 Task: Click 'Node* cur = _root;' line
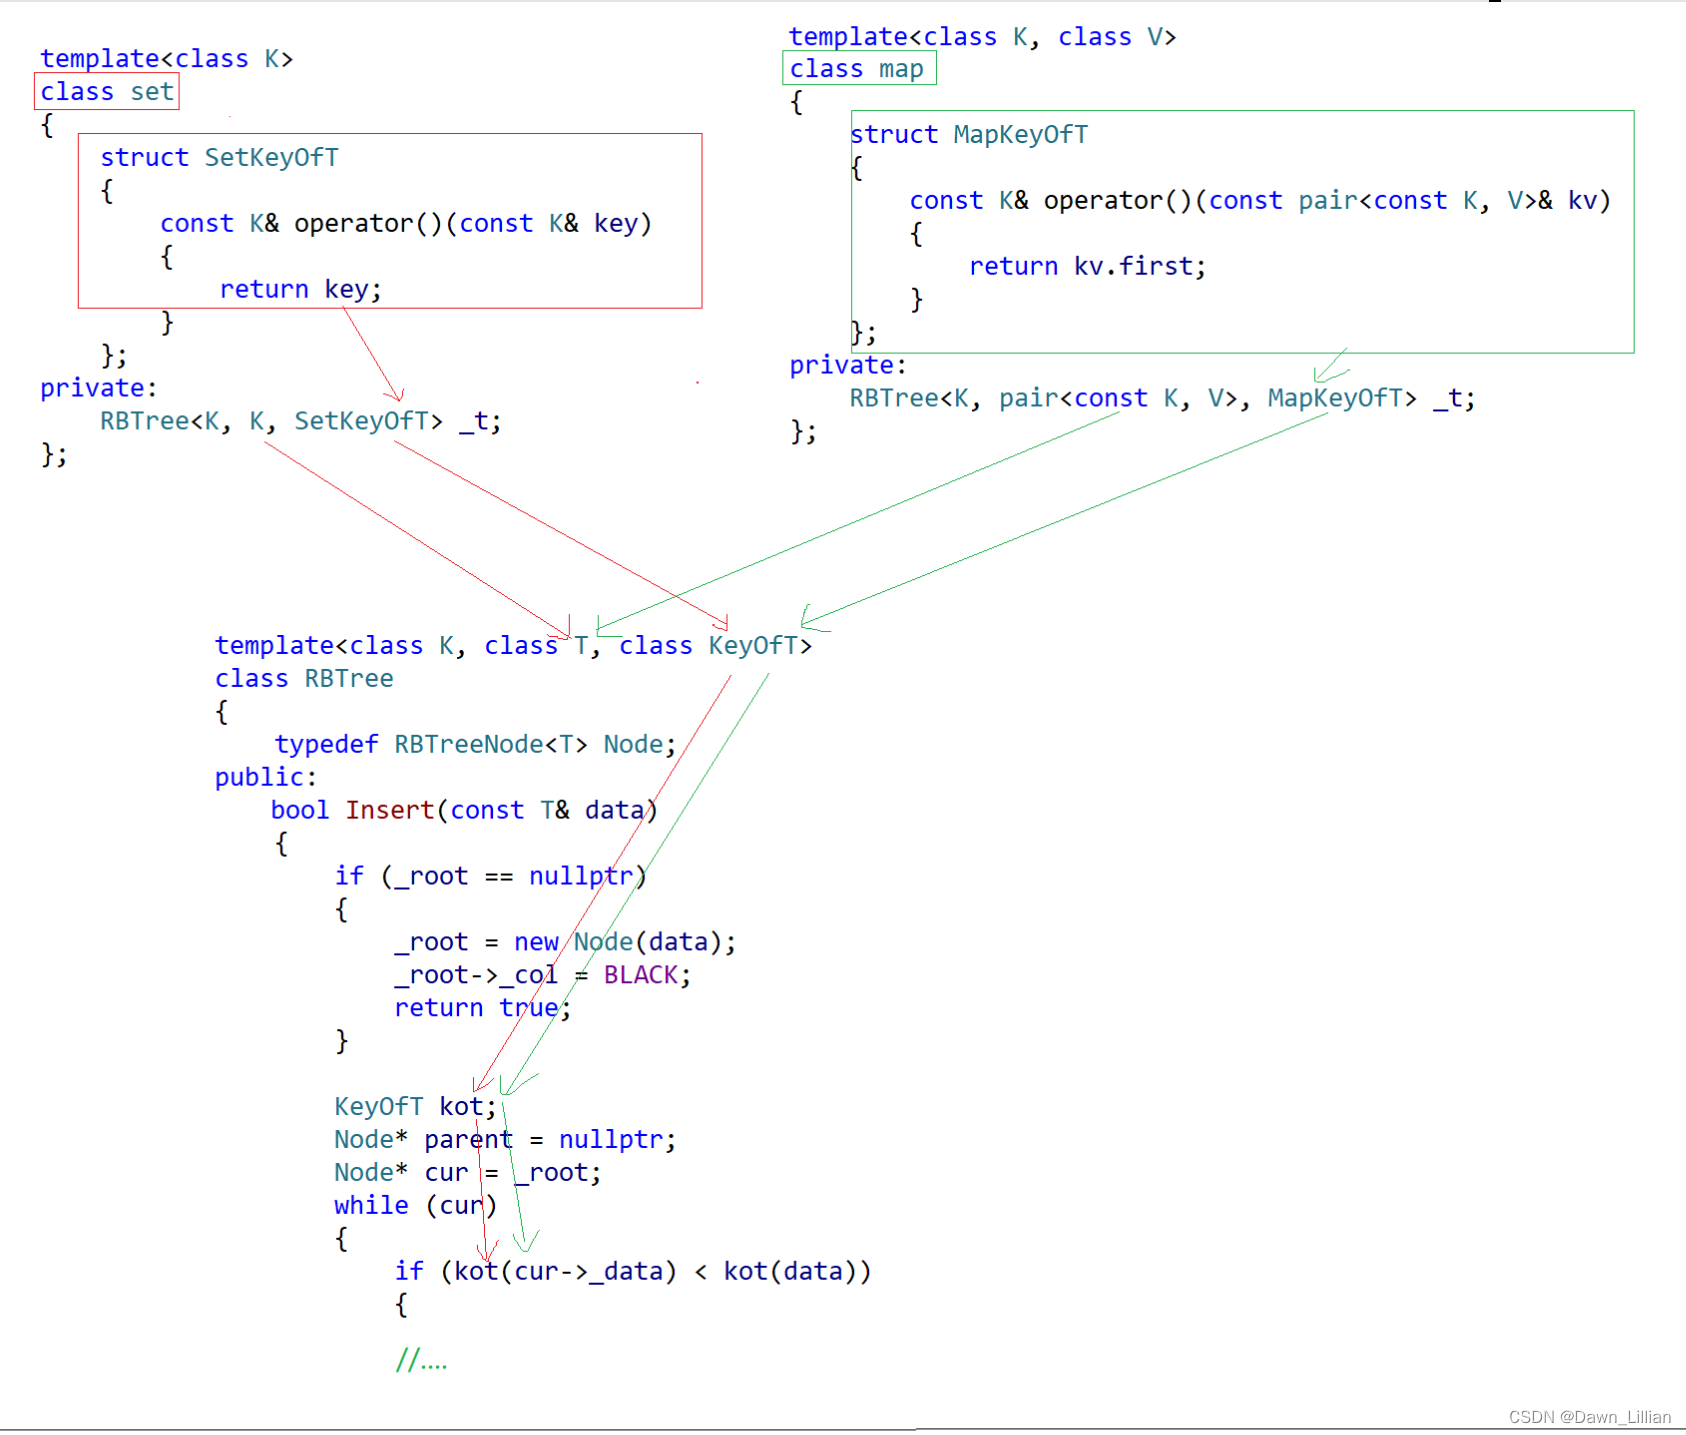point(468,1173)
